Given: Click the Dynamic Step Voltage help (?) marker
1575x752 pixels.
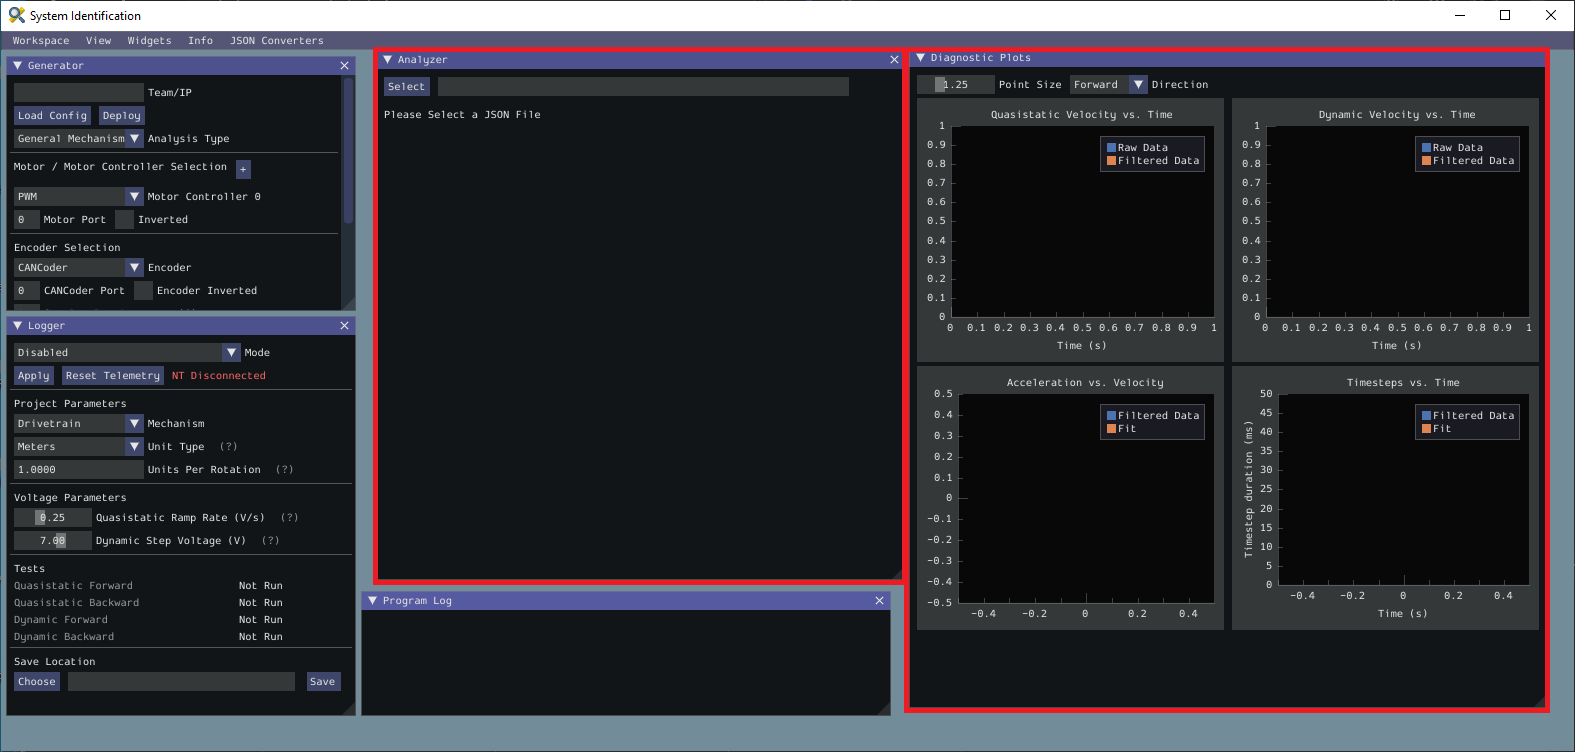Looking at the screenshot, I should click(271, 541).
